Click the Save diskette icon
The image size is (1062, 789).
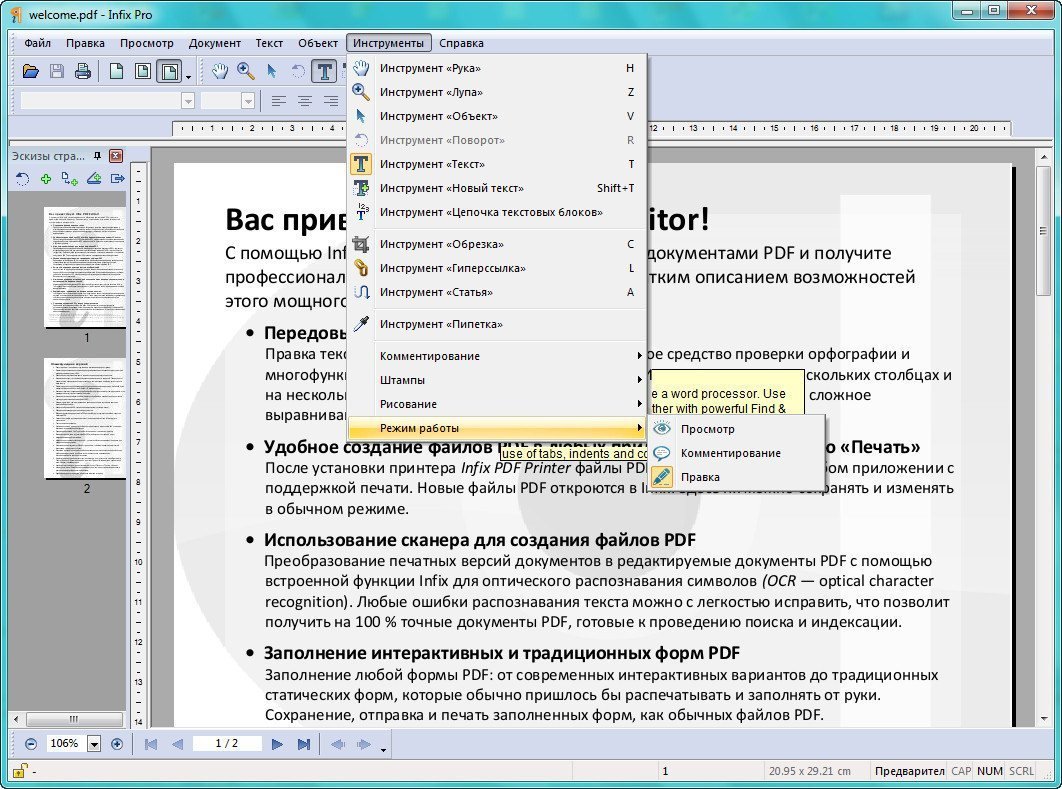pyautogui.click(x=57, y=70)
